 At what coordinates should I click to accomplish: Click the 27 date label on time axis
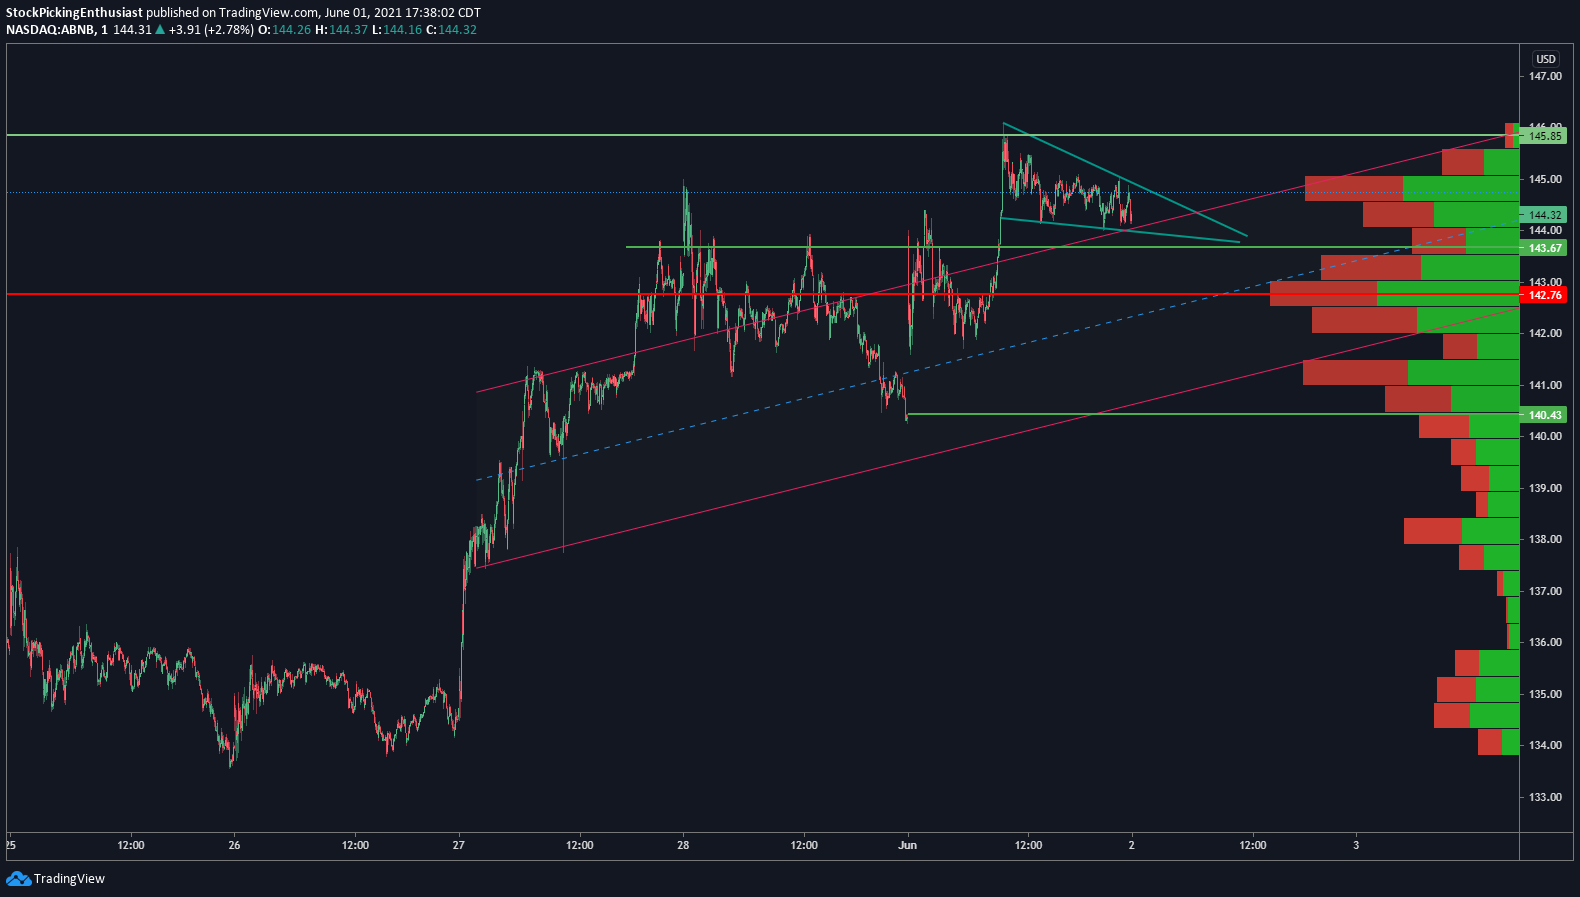[x=458, y=845]
